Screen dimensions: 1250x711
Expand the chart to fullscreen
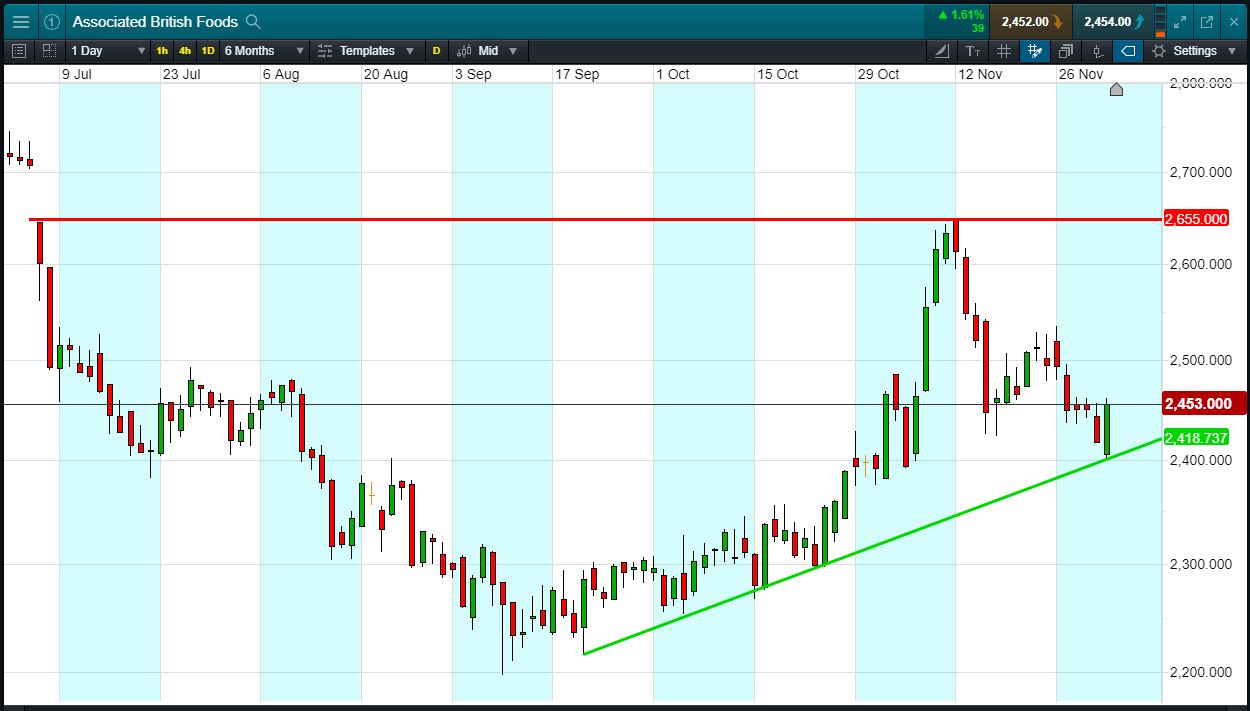(1180, 21)
